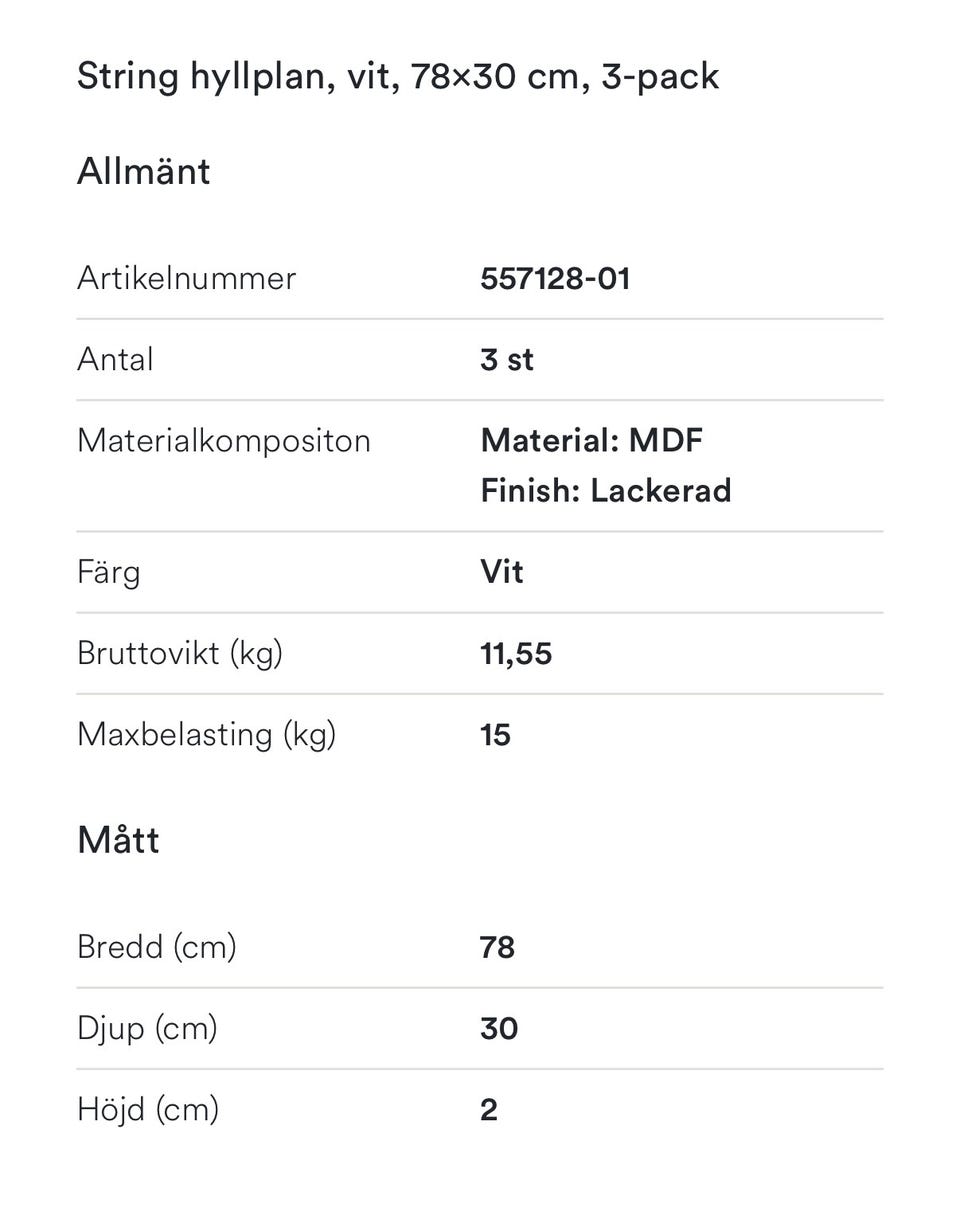
Task: Click the Maxbelasting (kg) label
Action: point(206,735)
